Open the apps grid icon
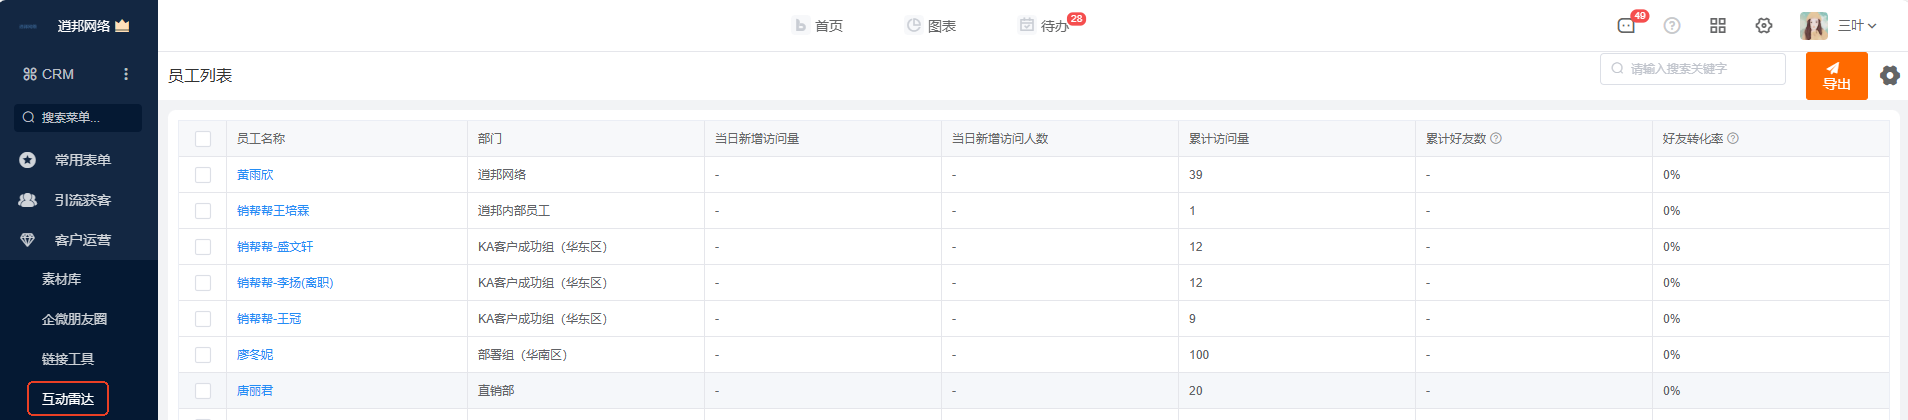Screen dimensions: 1908x420 click(1718, 26)
